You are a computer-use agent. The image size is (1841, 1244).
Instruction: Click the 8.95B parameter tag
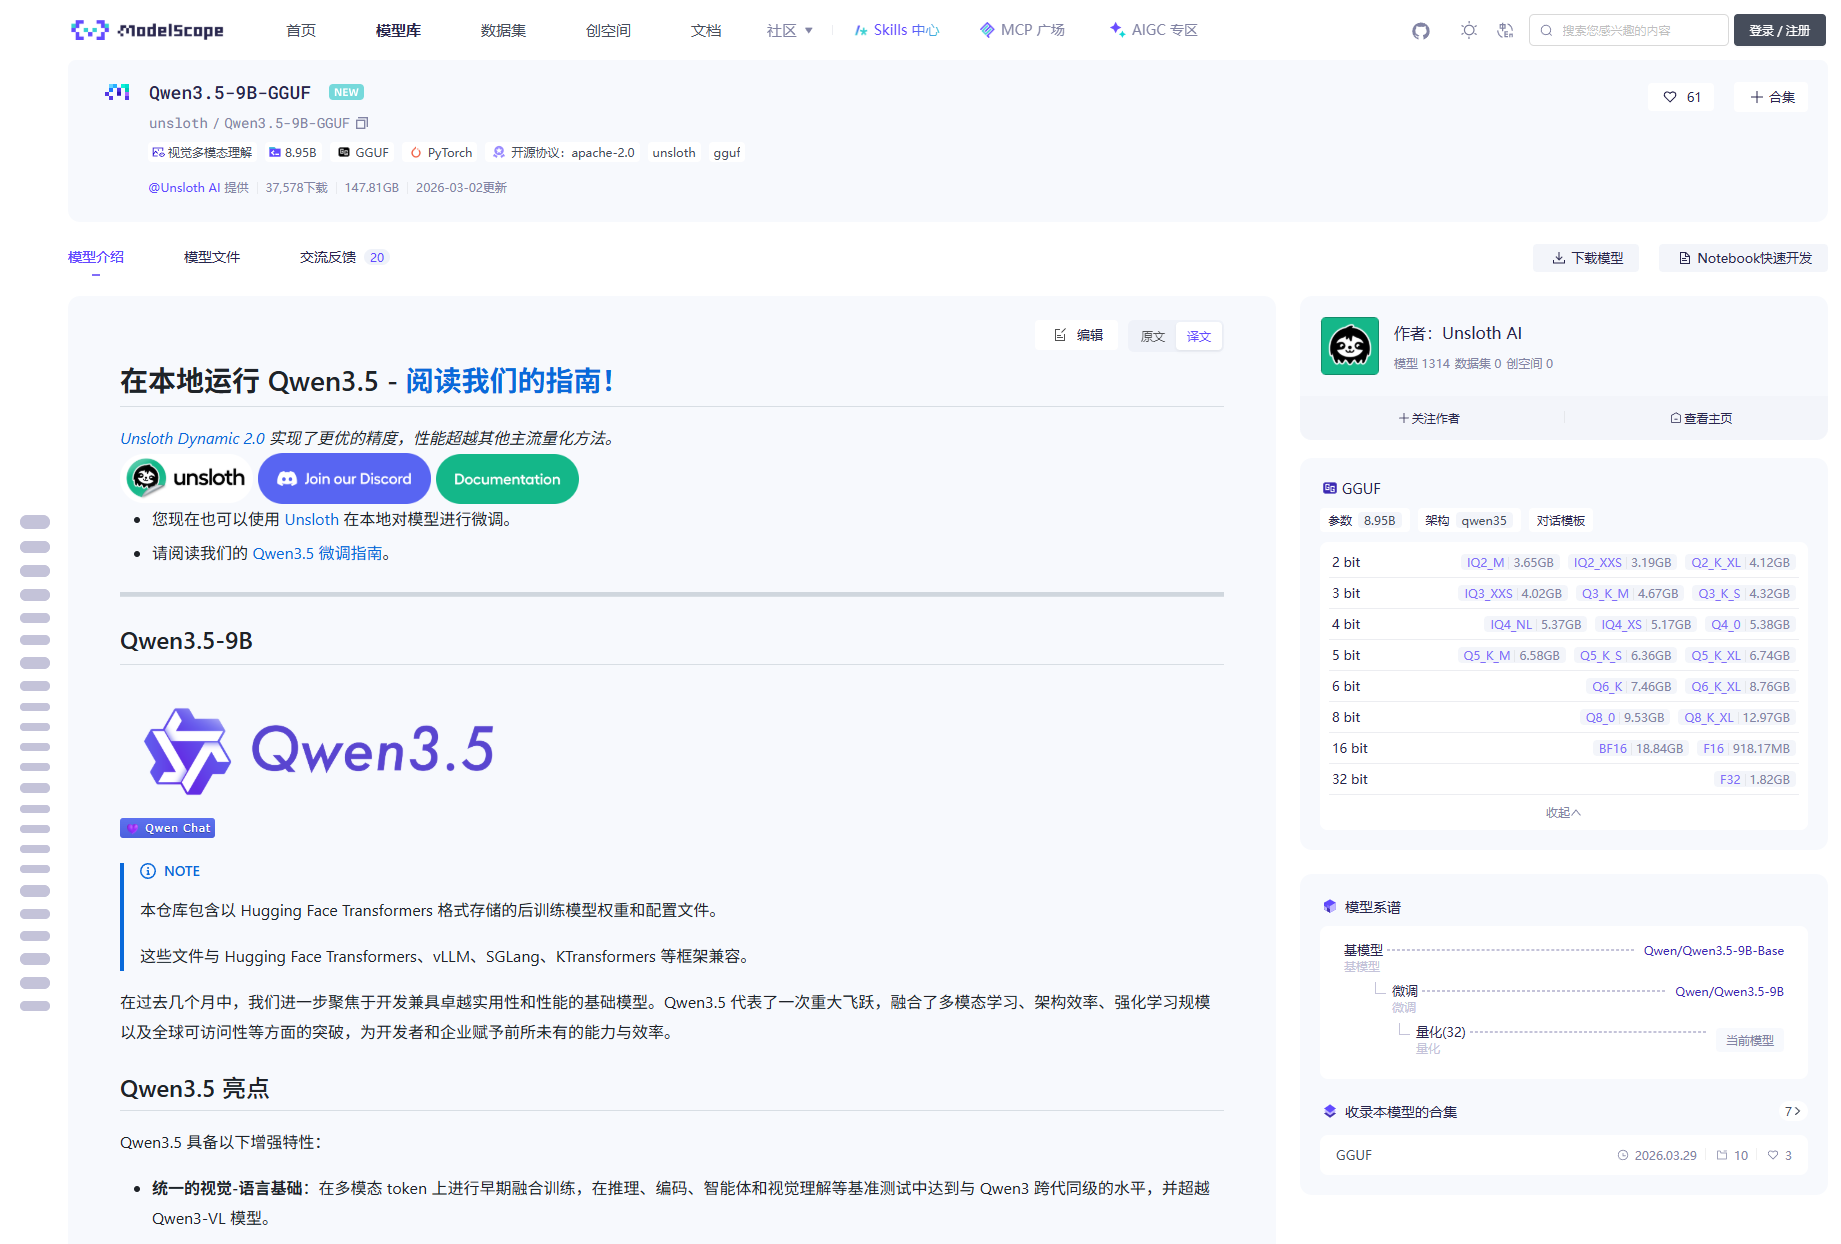click(292, 153)
